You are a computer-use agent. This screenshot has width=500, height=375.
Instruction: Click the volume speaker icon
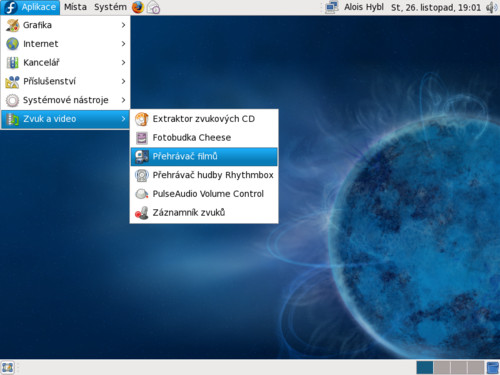tap(492, 7)
